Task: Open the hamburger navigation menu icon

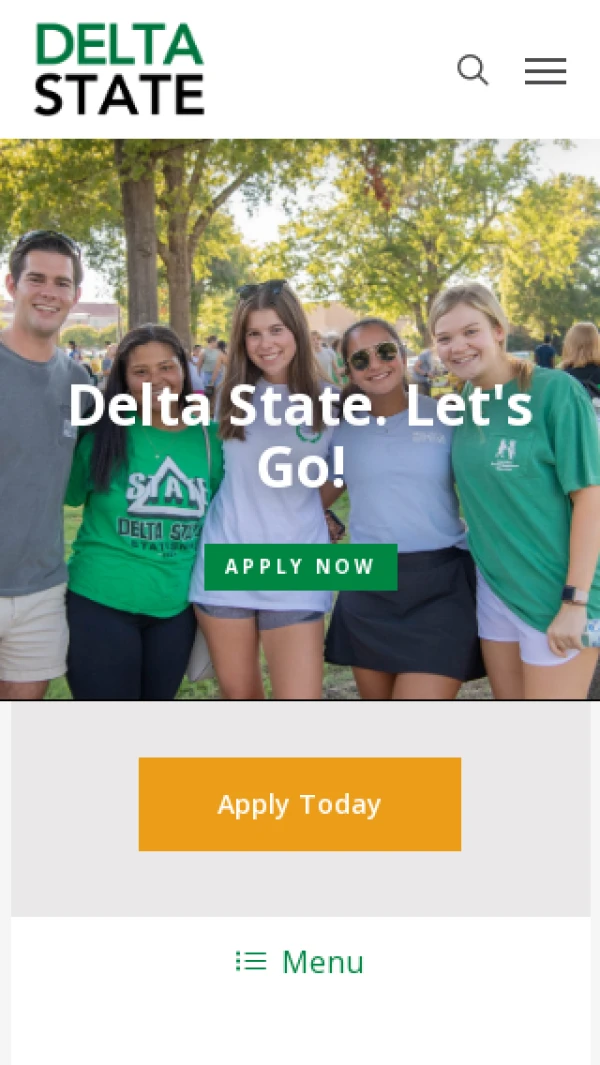Action: coord(545,71)
